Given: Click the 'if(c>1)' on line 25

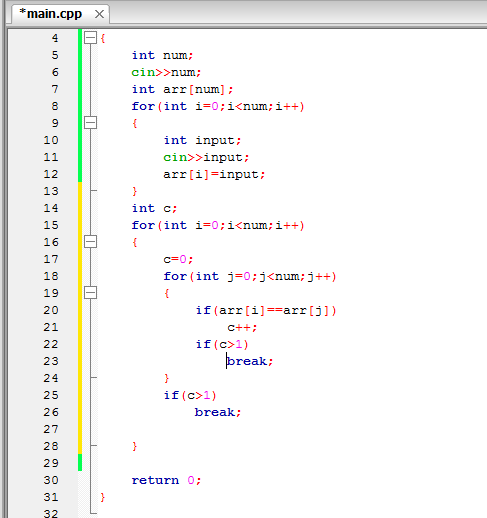Looking at the screenshot, I should pos(190,395).
